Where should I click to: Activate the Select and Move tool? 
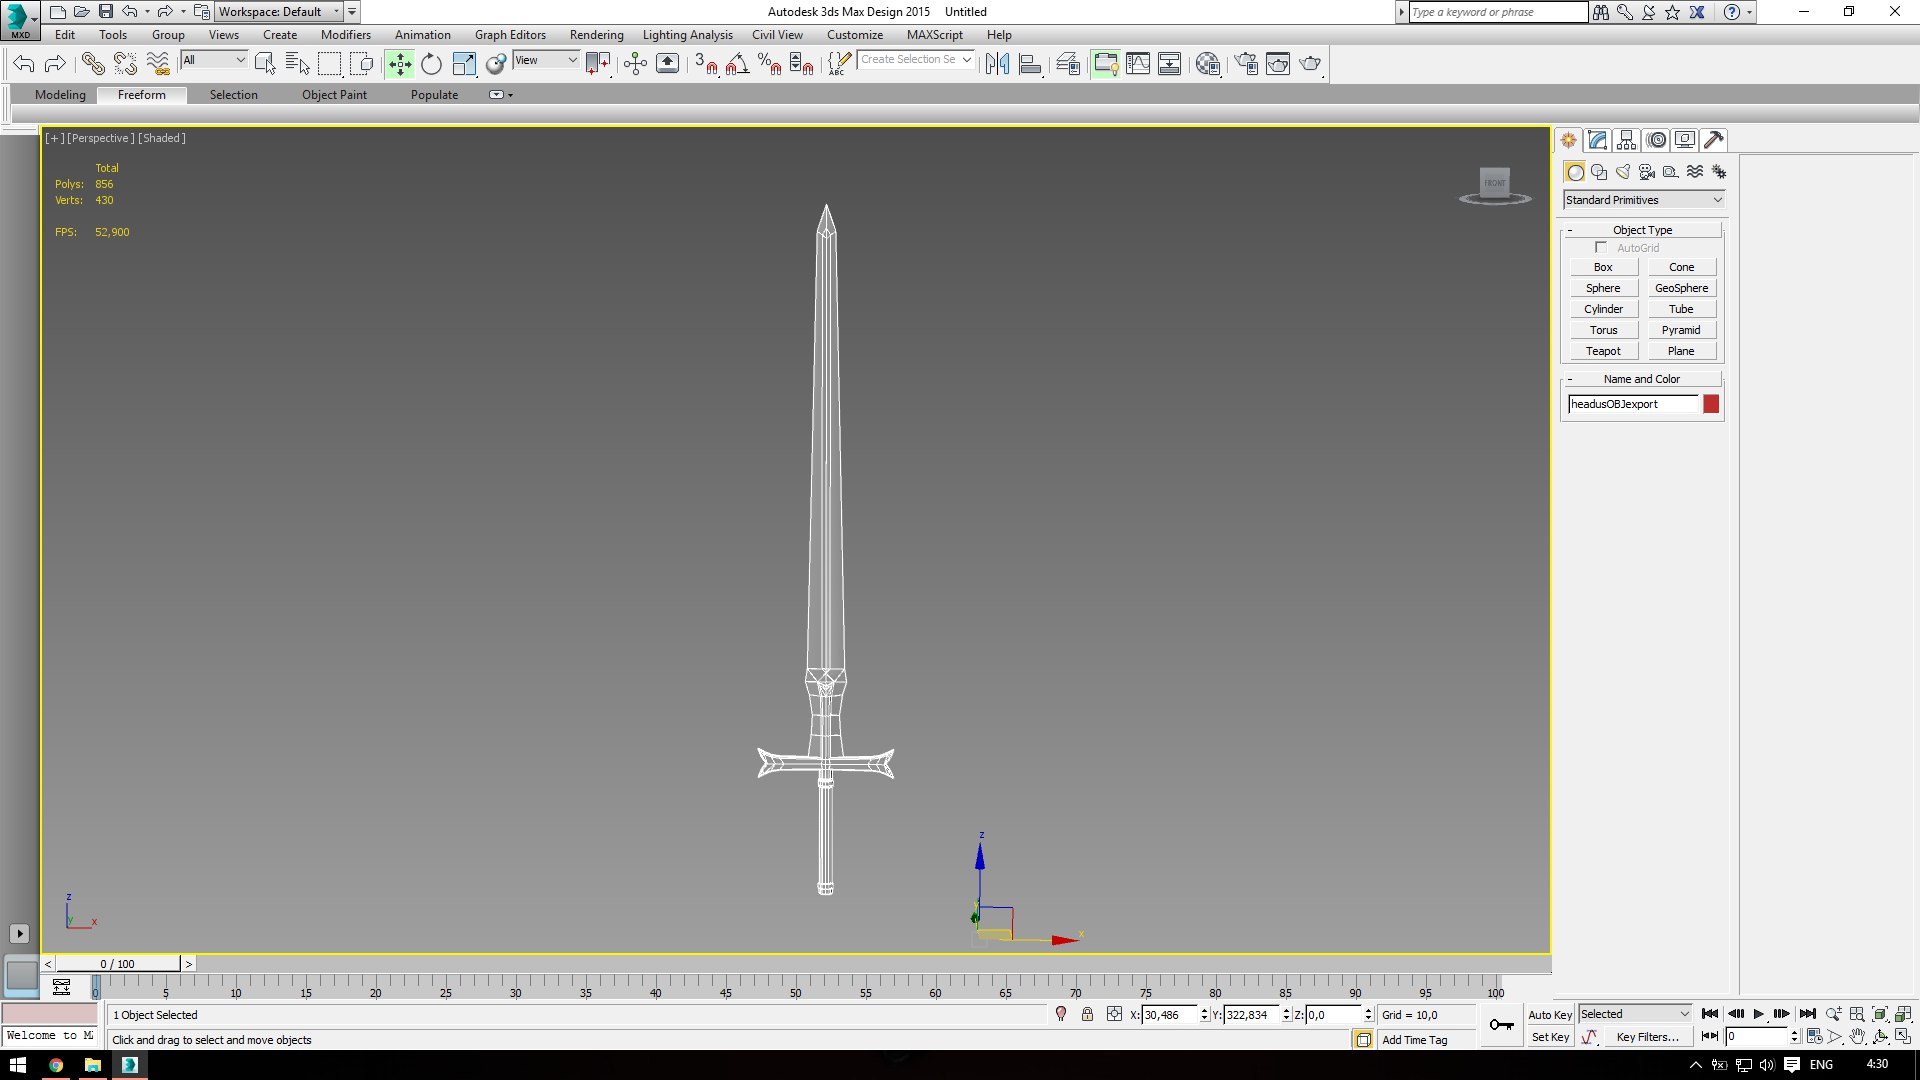(x=400, y=64)
